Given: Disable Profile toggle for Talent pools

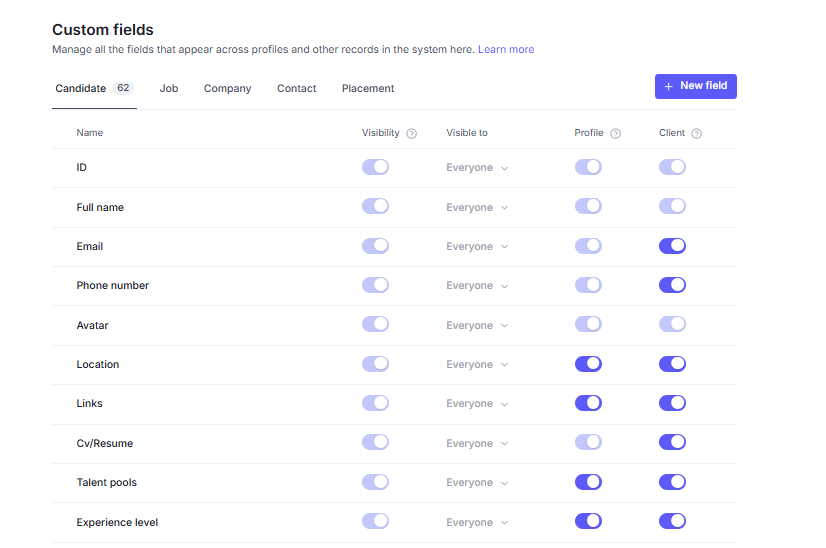Looking at the screenshot, I should coord(588,482).
